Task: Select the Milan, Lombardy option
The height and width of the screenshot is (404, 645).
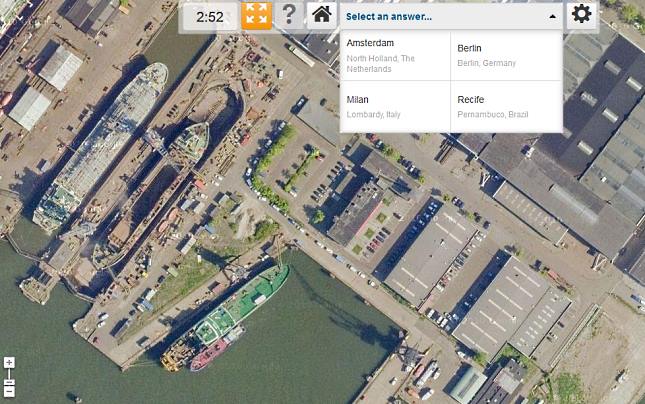Action: [x=395, y=107]
